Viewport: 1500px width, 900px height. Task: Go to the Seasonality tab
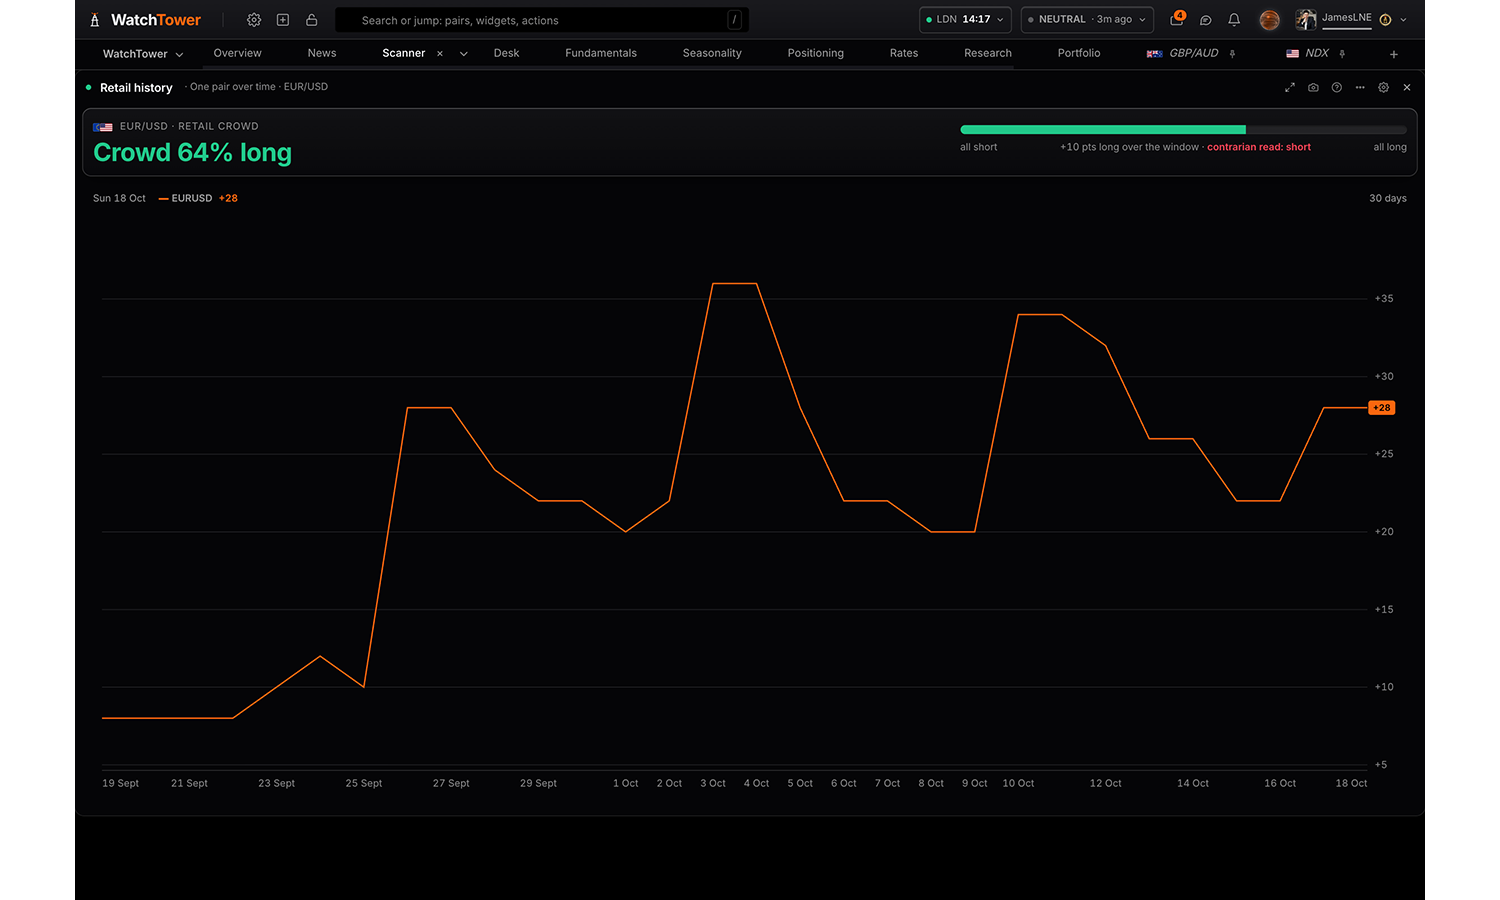pos(712,53)
